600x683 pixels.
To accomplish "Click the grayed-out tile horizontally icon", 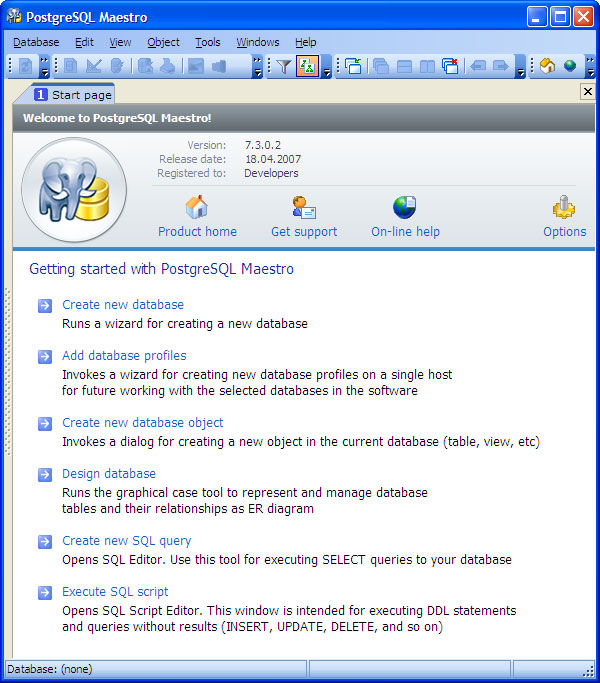I will (x=404, y=66).
